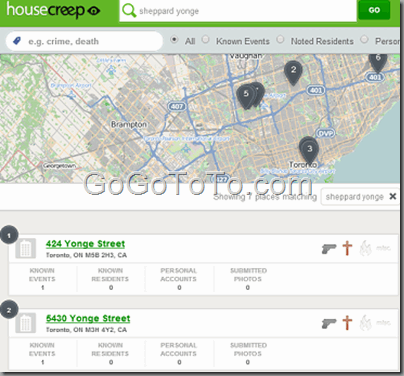Clear the sheppard yonge filter with X

[393, 197]
